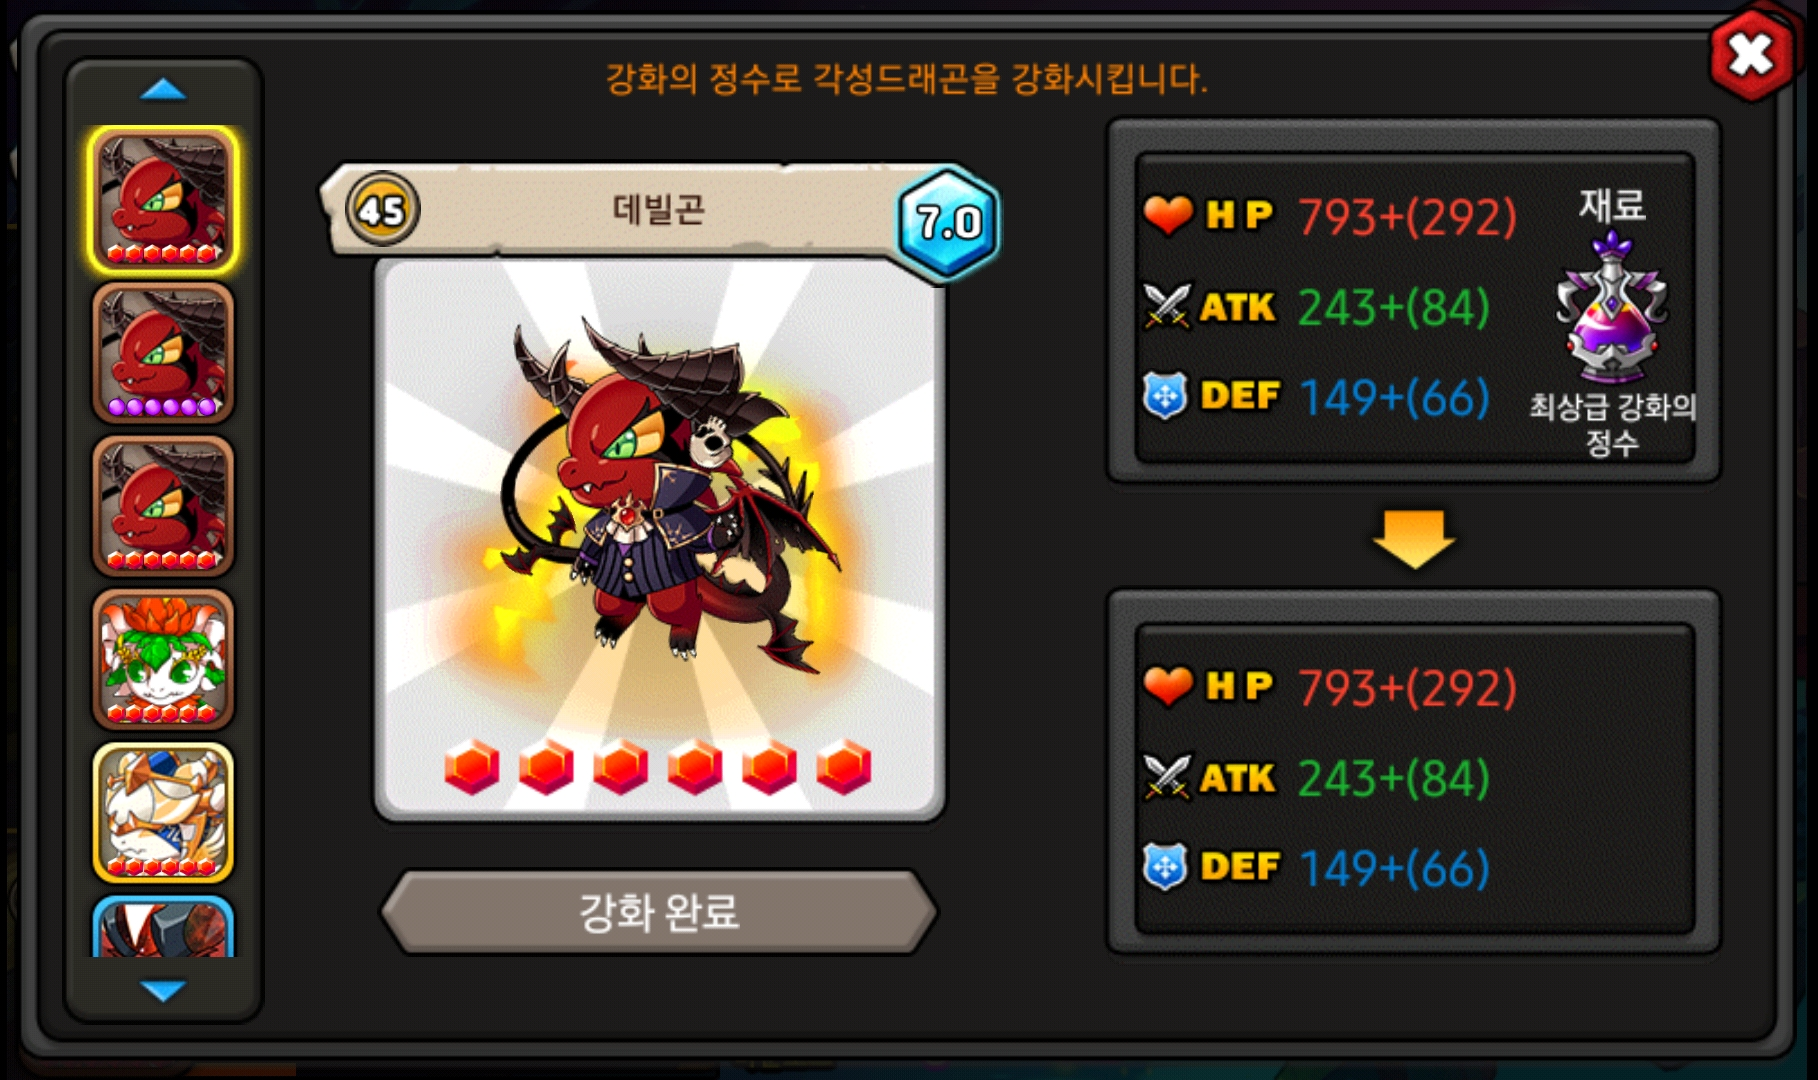Close the enhancement window with red X
1818x1080 pixels.
coord(1751,54)
